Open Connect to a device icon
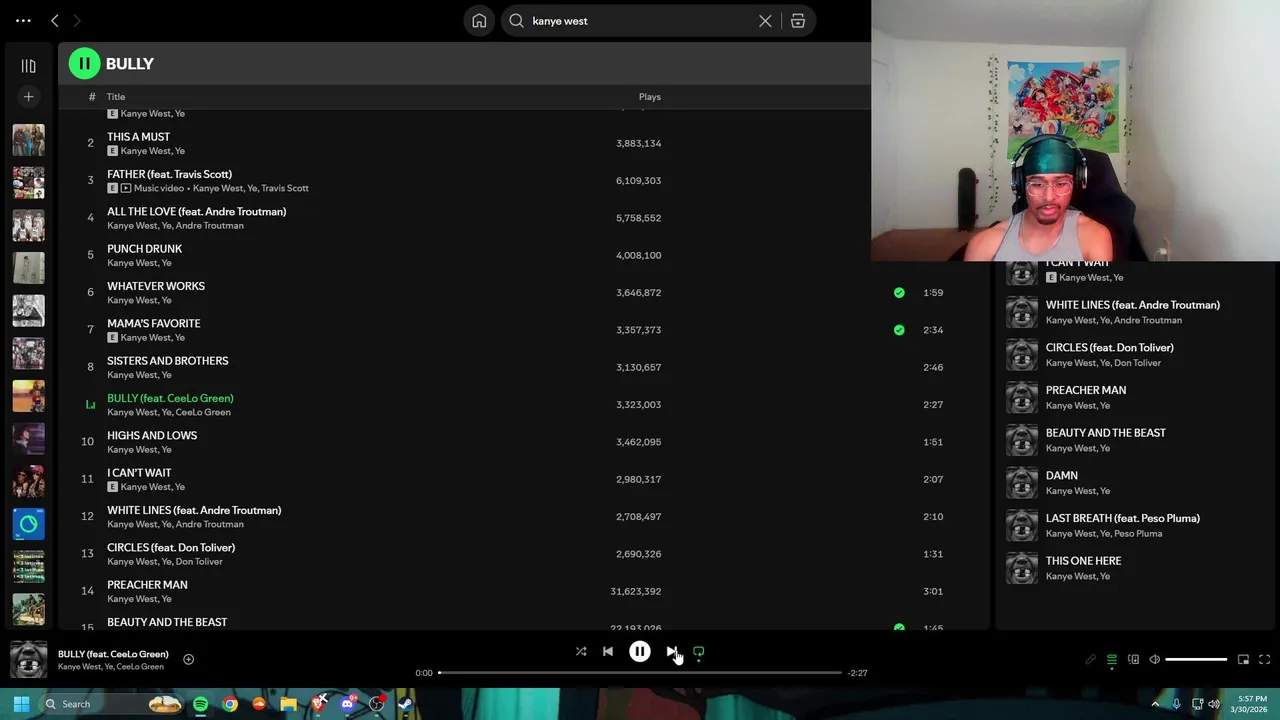1280x720 pixels. 1133,660
